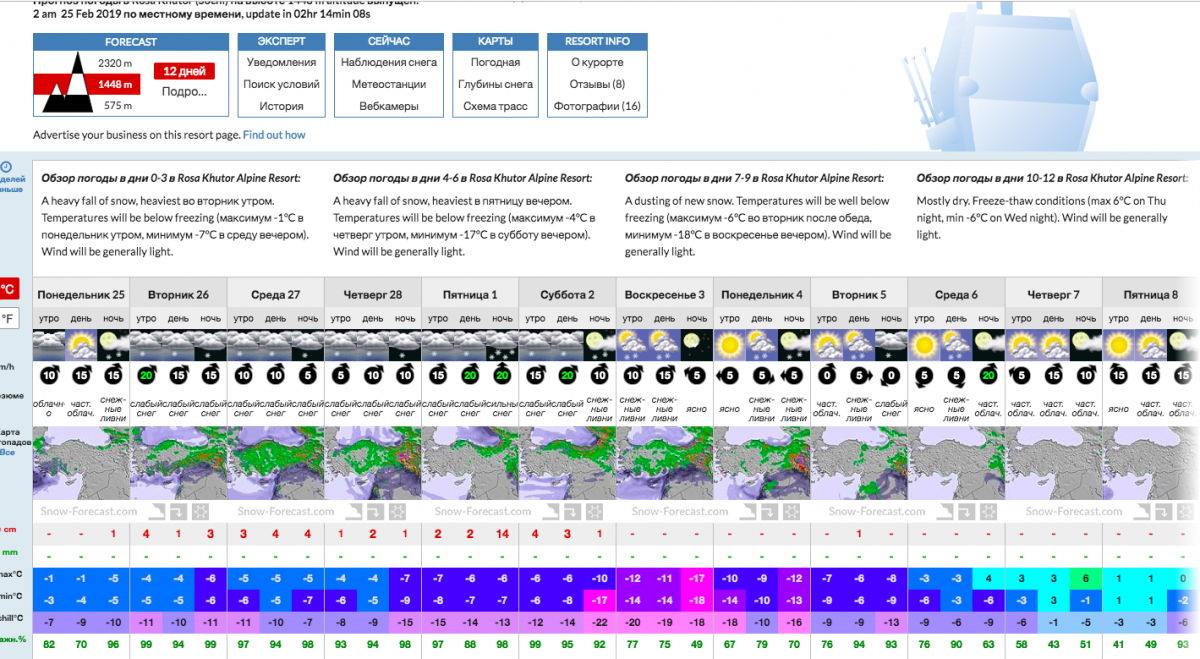The width and height of the screenshot is (1200, 659).
Task: Open Sunday 3 precipitation map thumbnail
Action: point(665,463)
